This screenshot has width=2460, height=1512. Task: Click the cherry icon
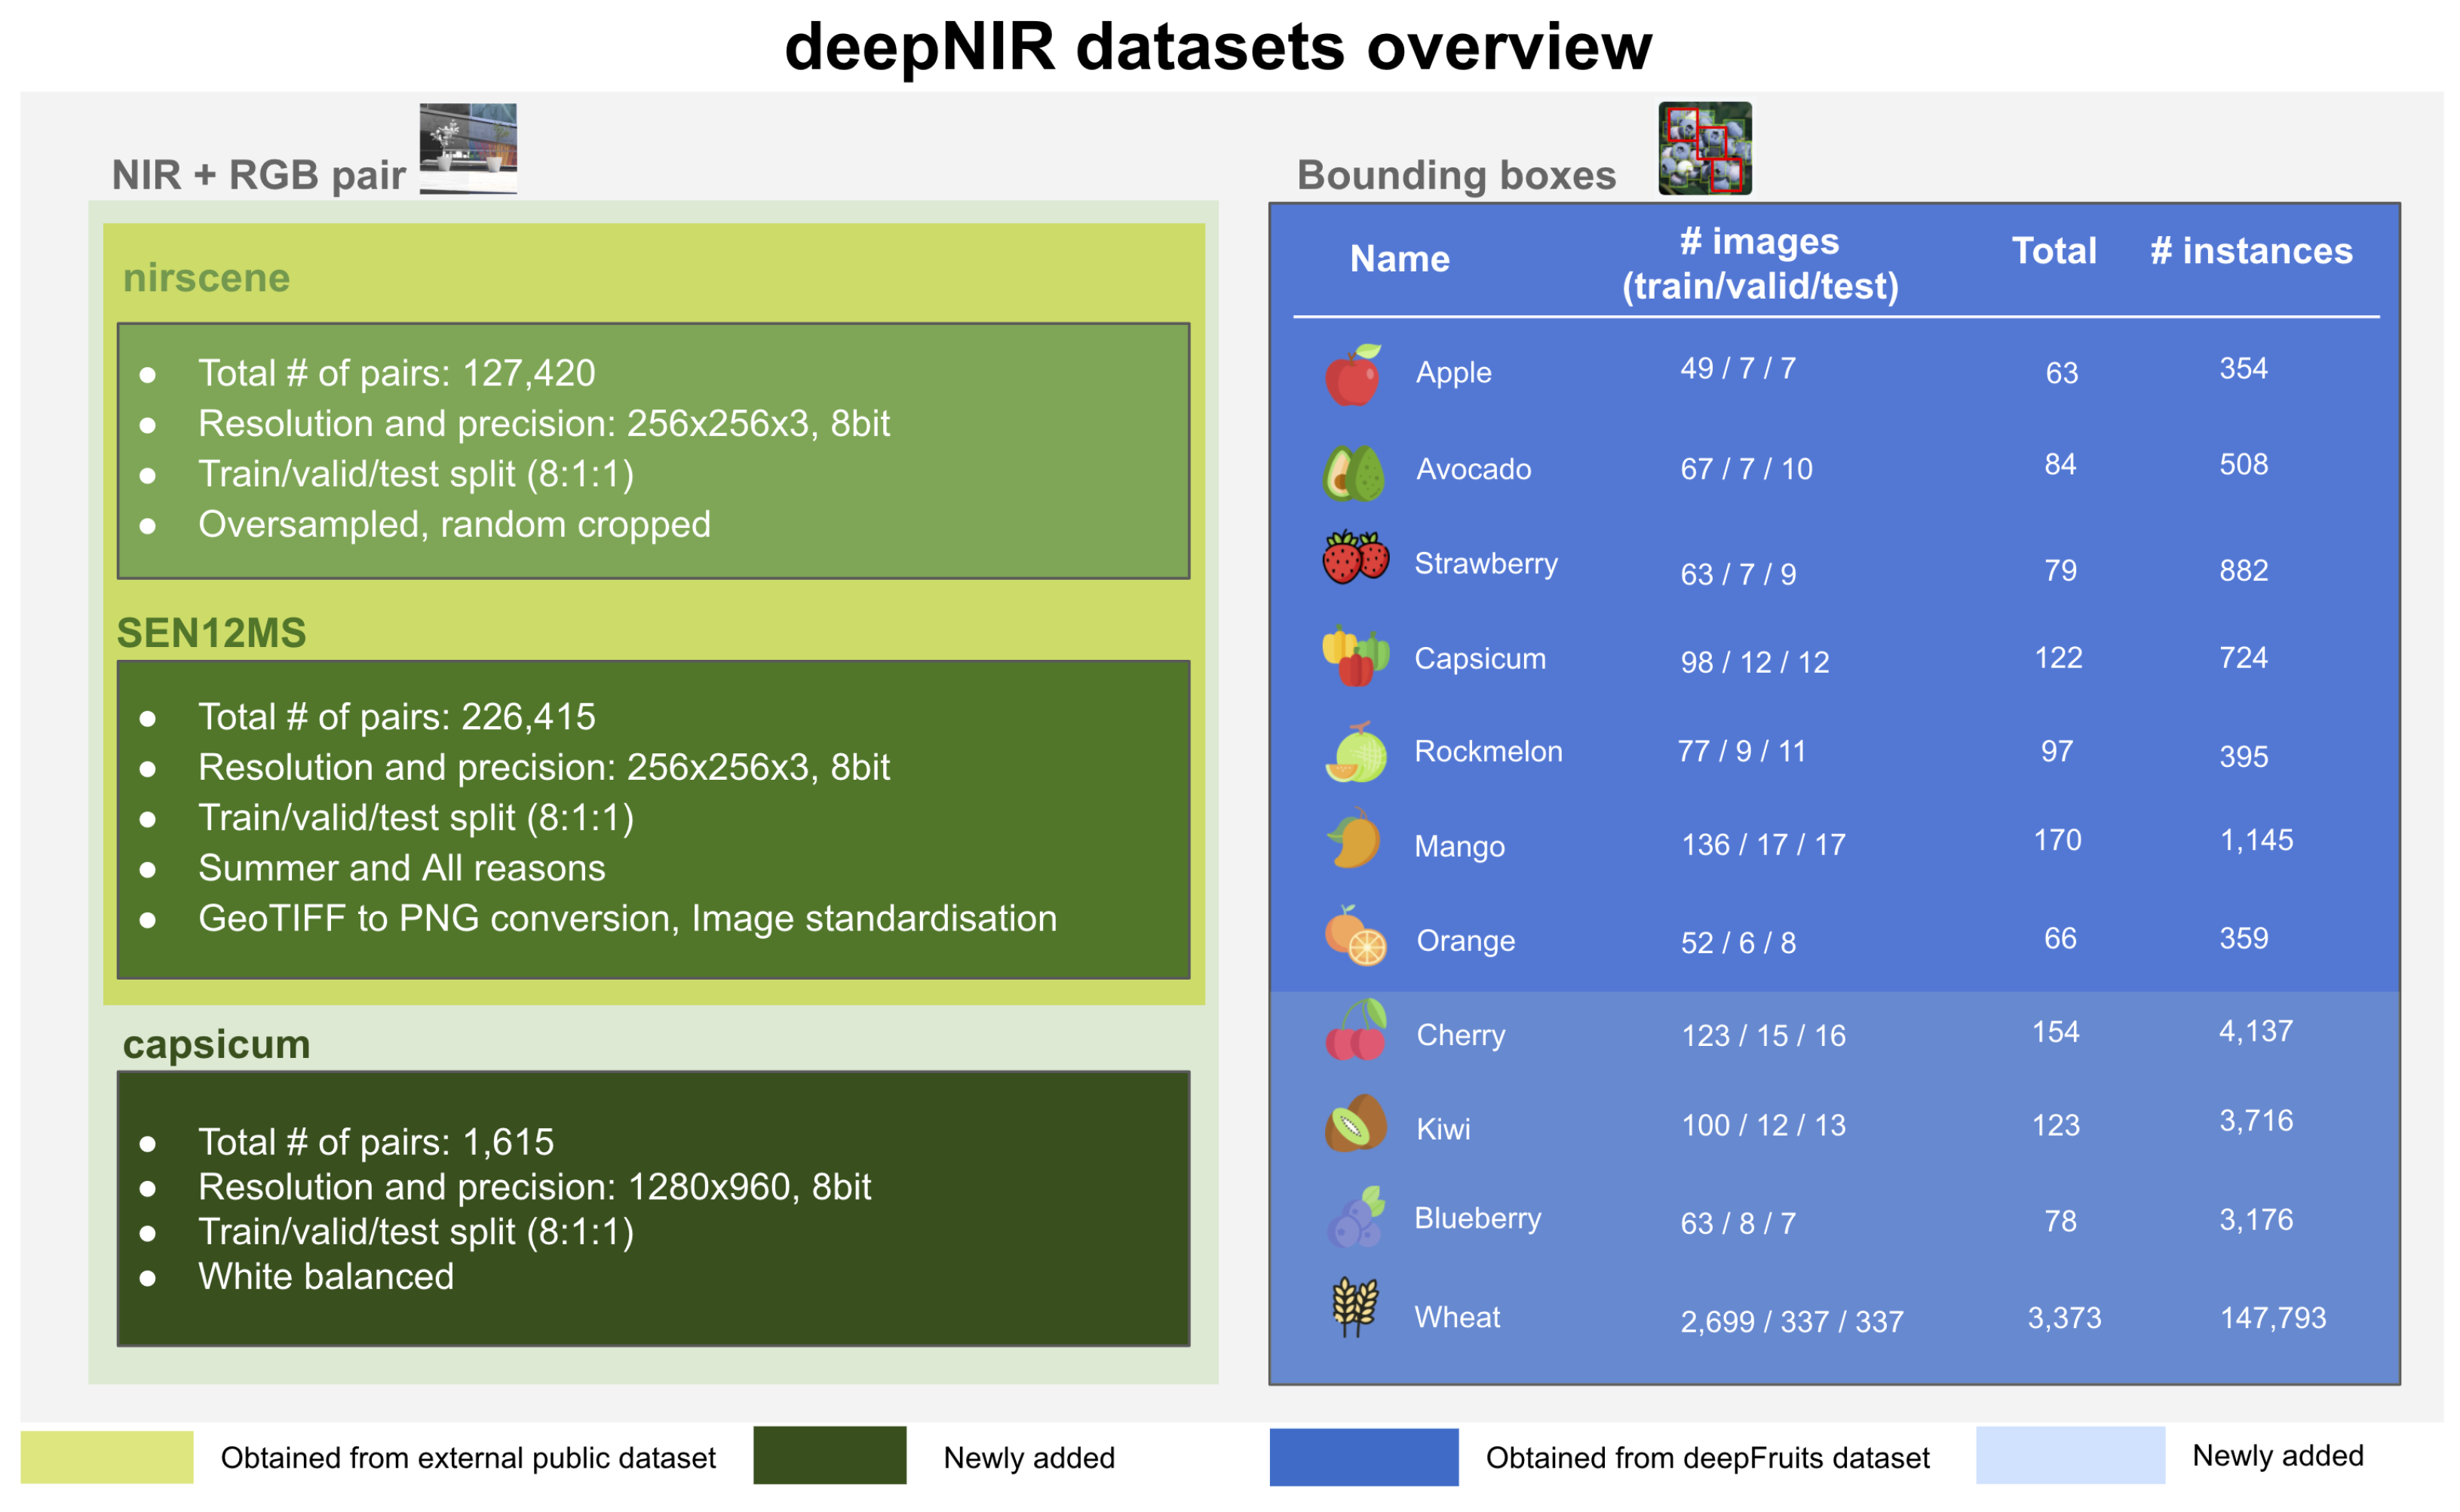tap(1355, 1030)
